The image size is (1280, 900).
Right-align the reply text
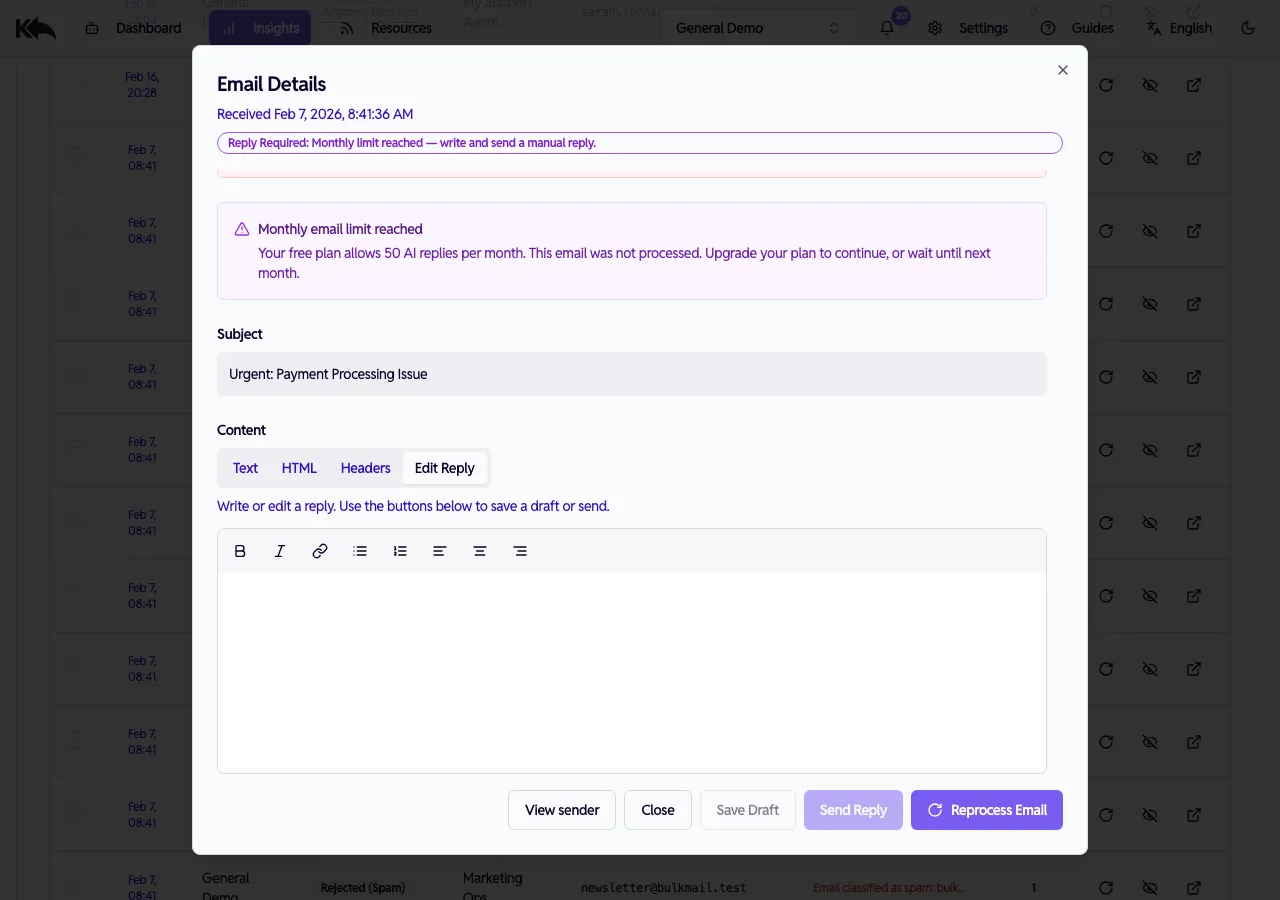tap(520, 551)
